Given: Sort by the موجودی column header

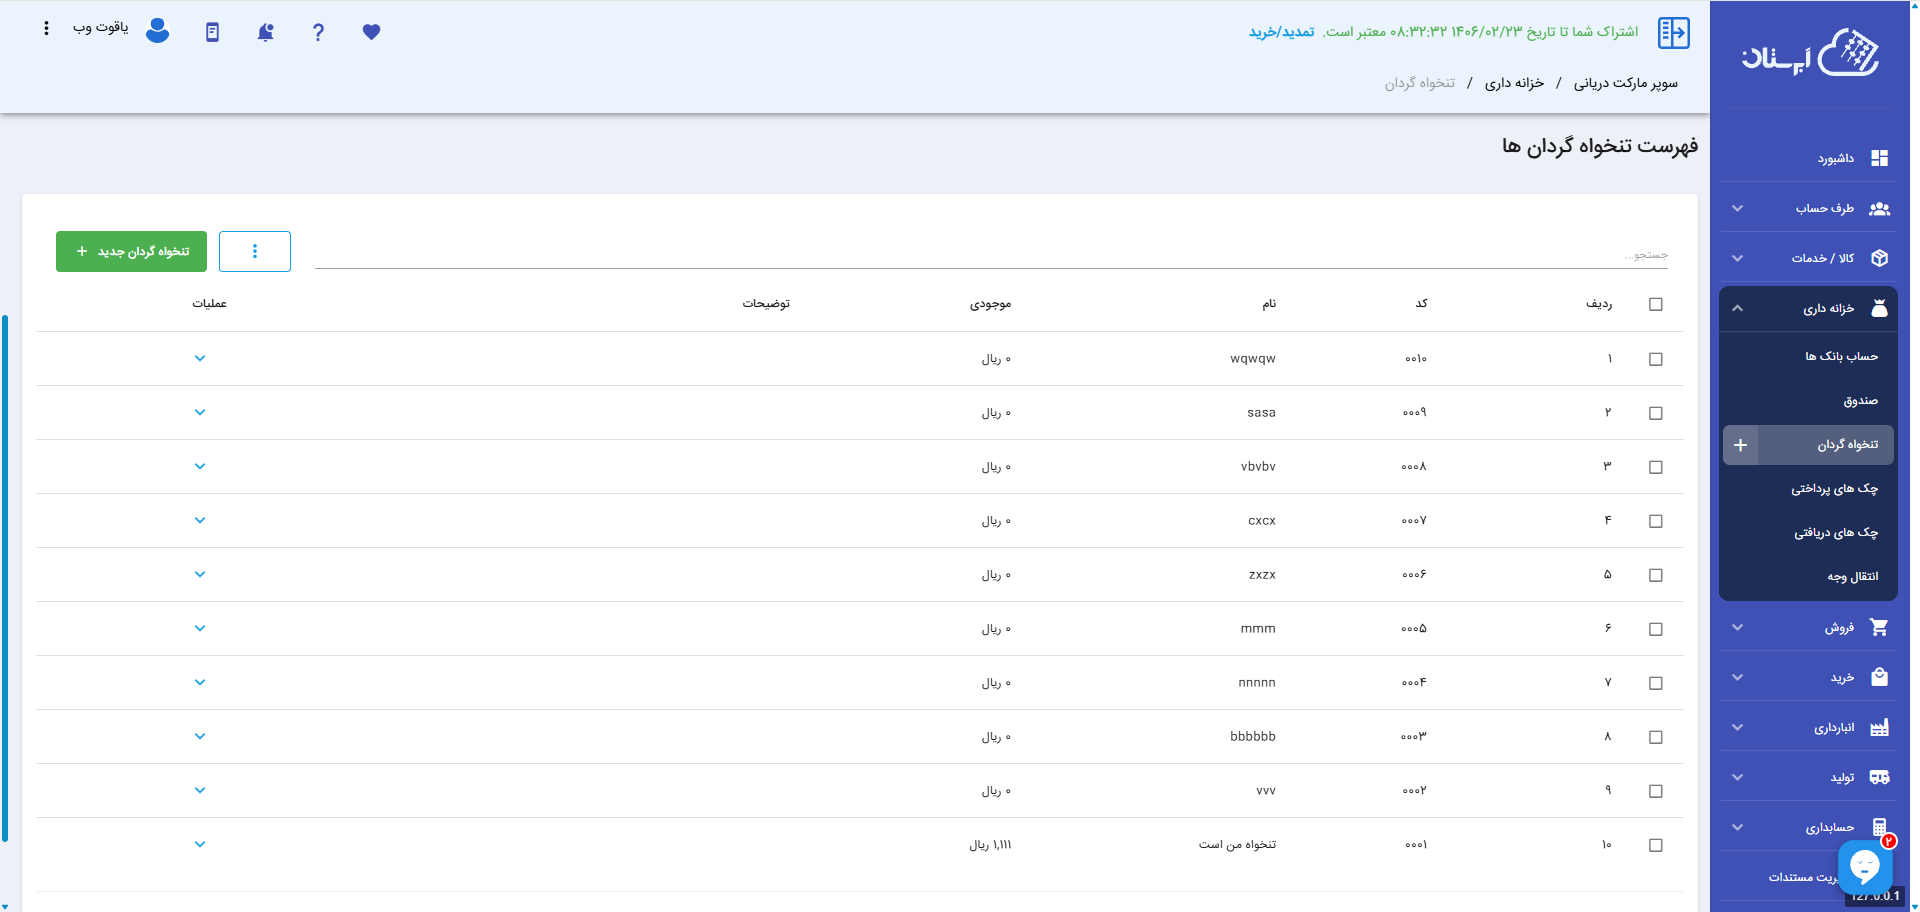Looking at the screenshot, I should (990, 303).
